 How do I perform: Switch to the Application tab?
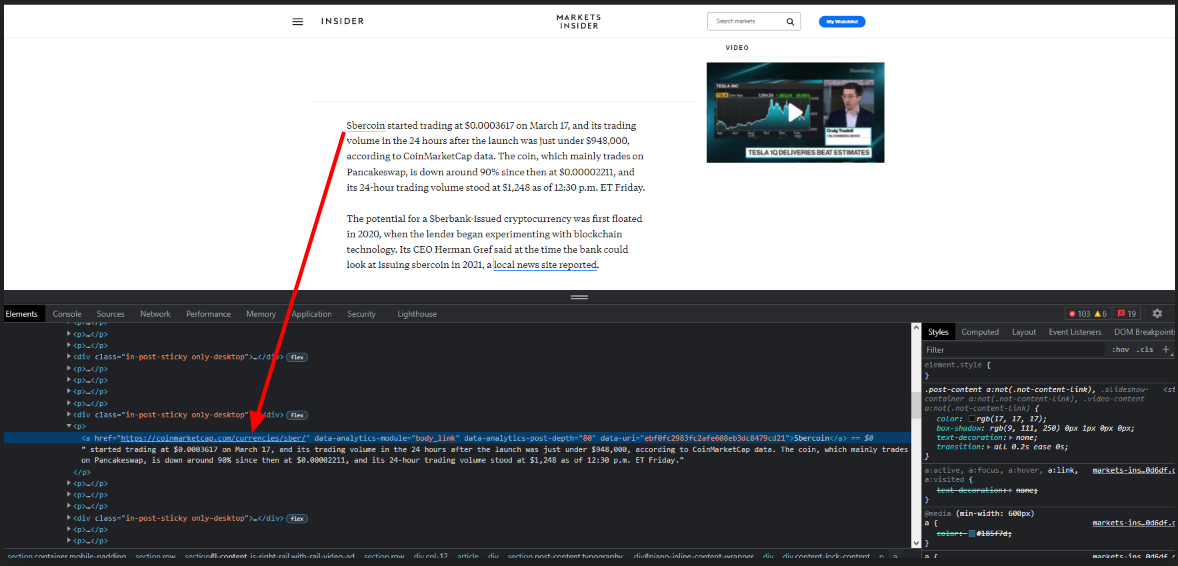[x=312, y=313]
